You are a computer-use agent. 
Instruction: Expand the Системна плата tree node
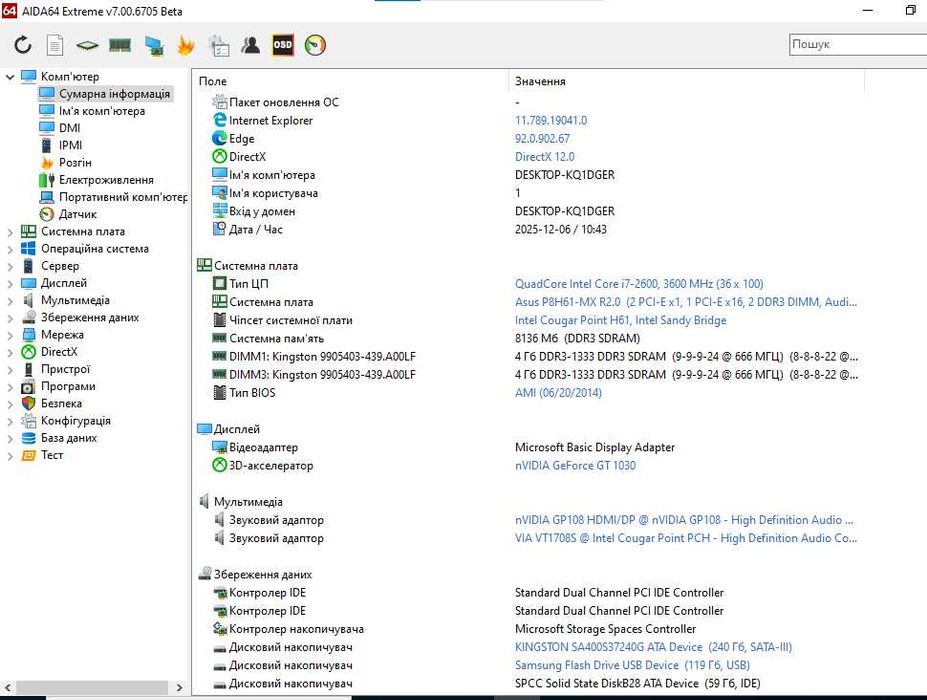pyautogui.click(x=10, y=232)
